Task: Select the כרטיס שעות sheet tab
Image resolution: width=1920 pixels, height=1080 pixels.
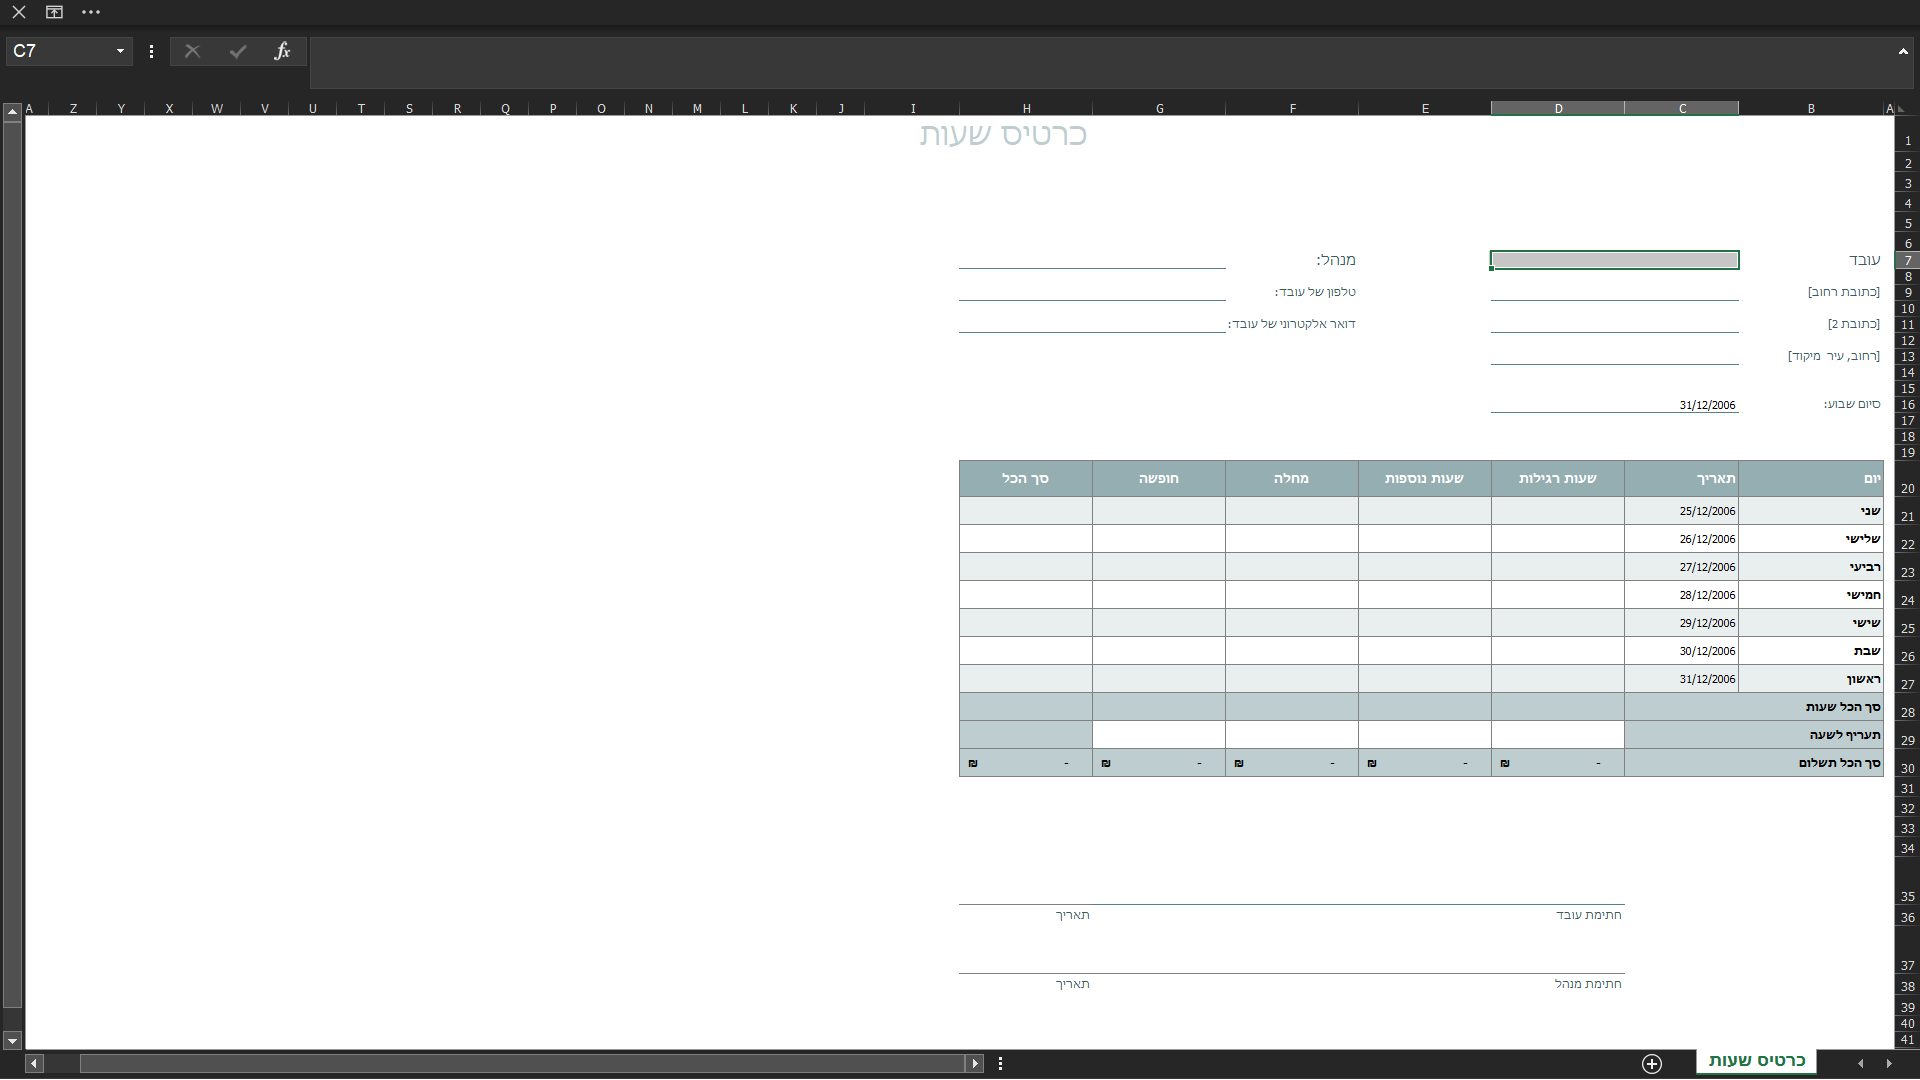Action: coord(1756,1061)
